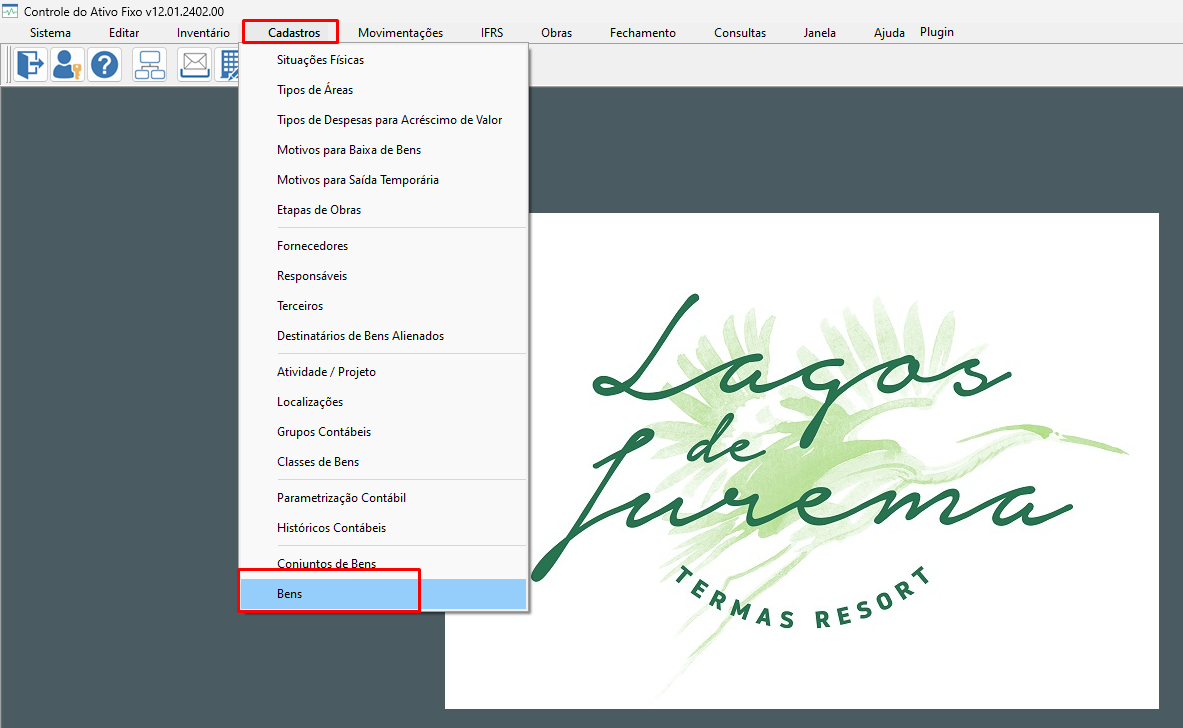This screenshot has height=728, width=1183.
Task: Click the app icon in title bar
Action: coord(10,11)
